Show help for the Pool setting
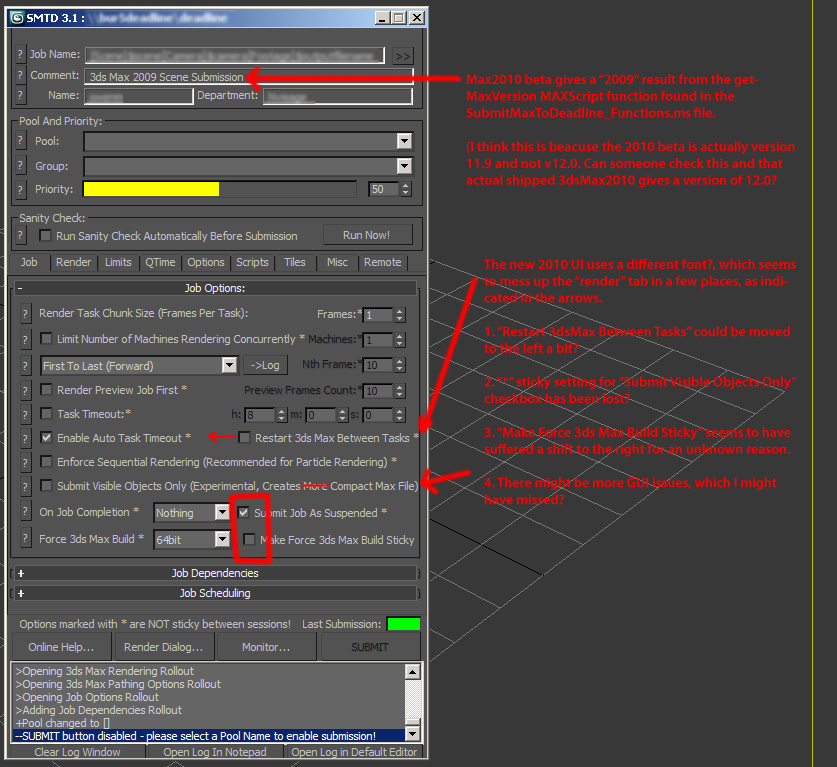 [x=20, y=141]
